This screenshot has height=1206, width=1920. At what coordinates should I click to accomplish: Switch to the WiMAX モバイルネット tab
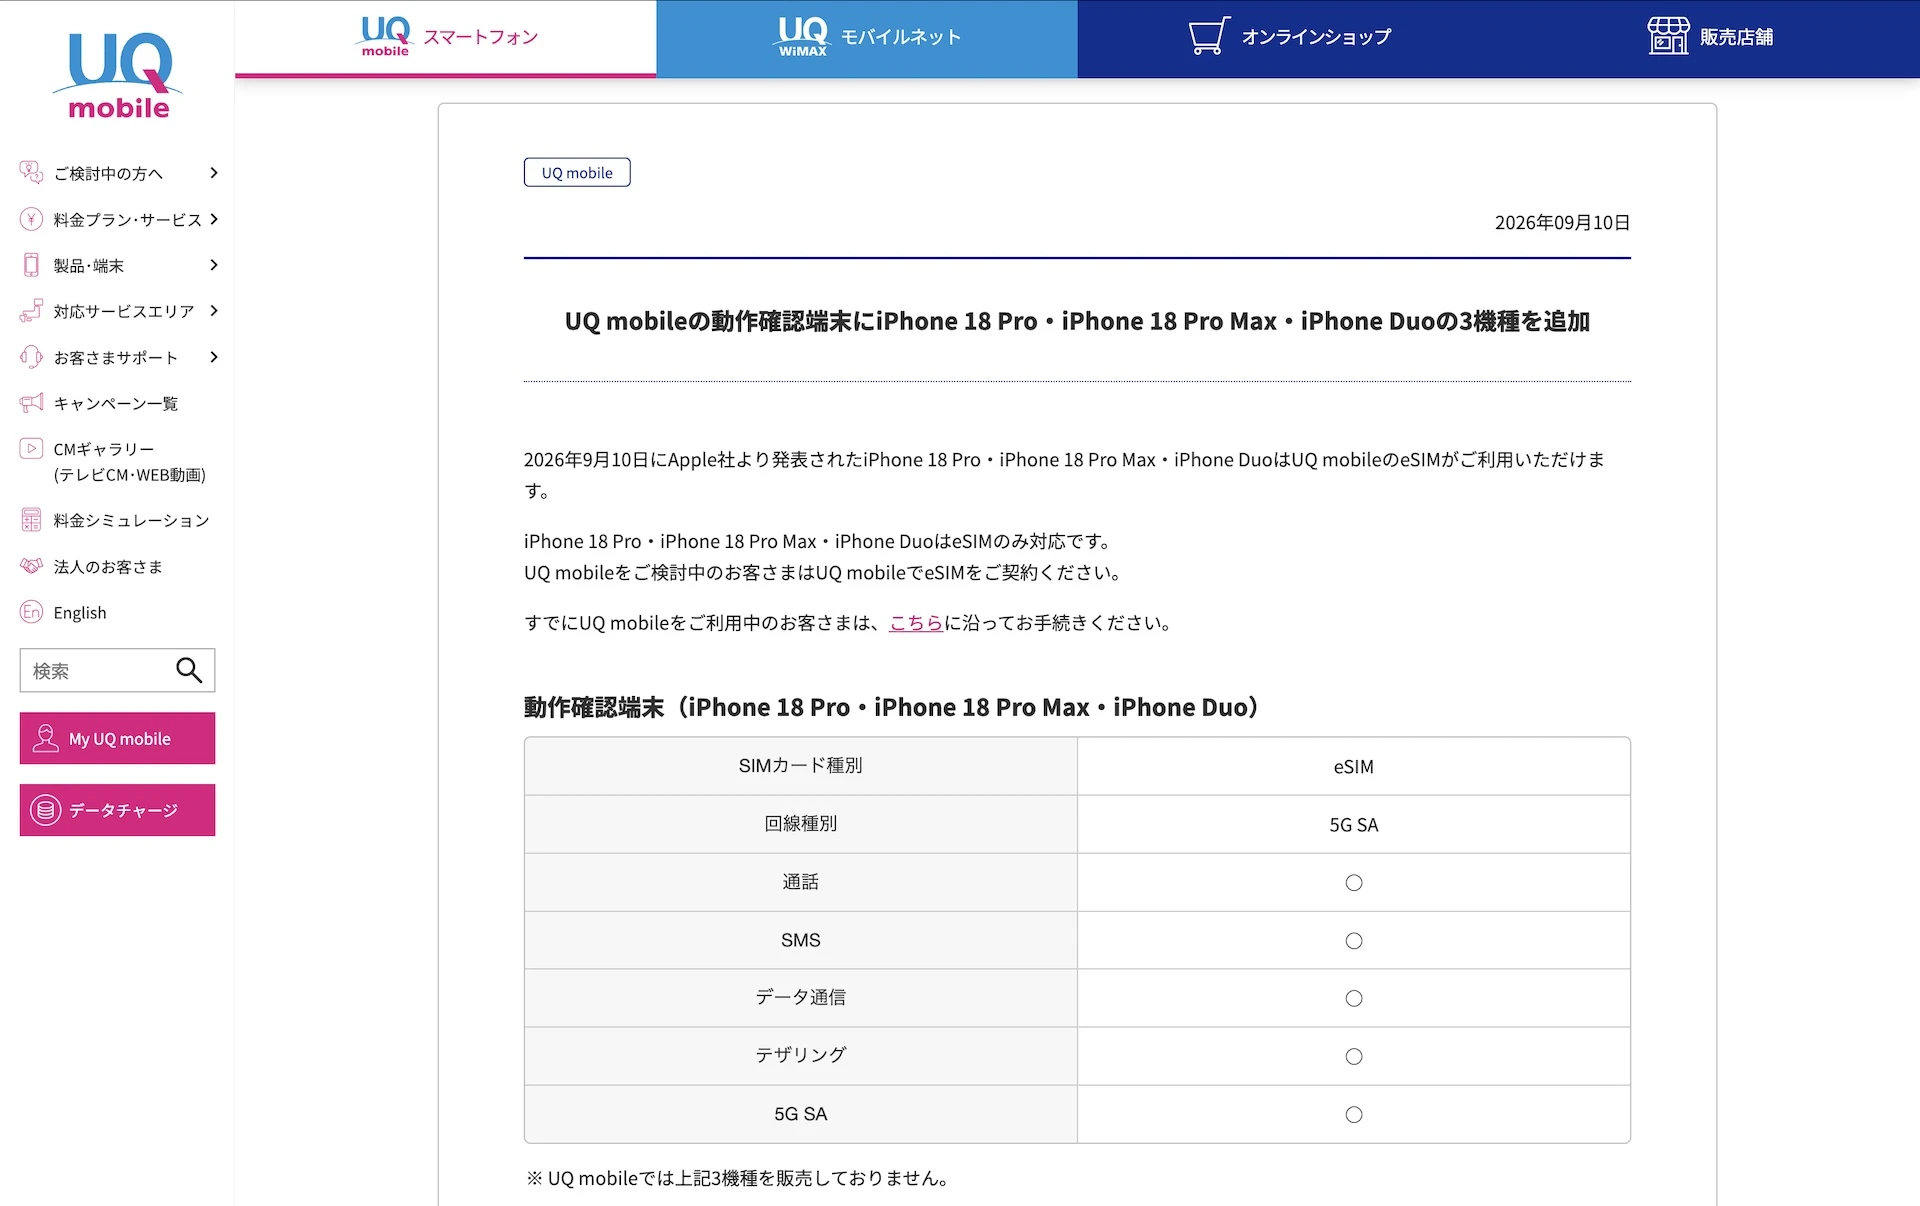[x=867, y=38]
